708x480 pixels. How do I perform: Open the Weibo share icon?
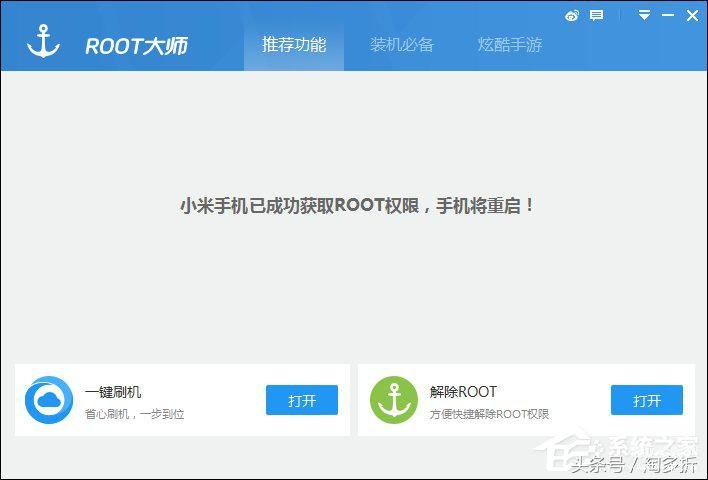572,16
